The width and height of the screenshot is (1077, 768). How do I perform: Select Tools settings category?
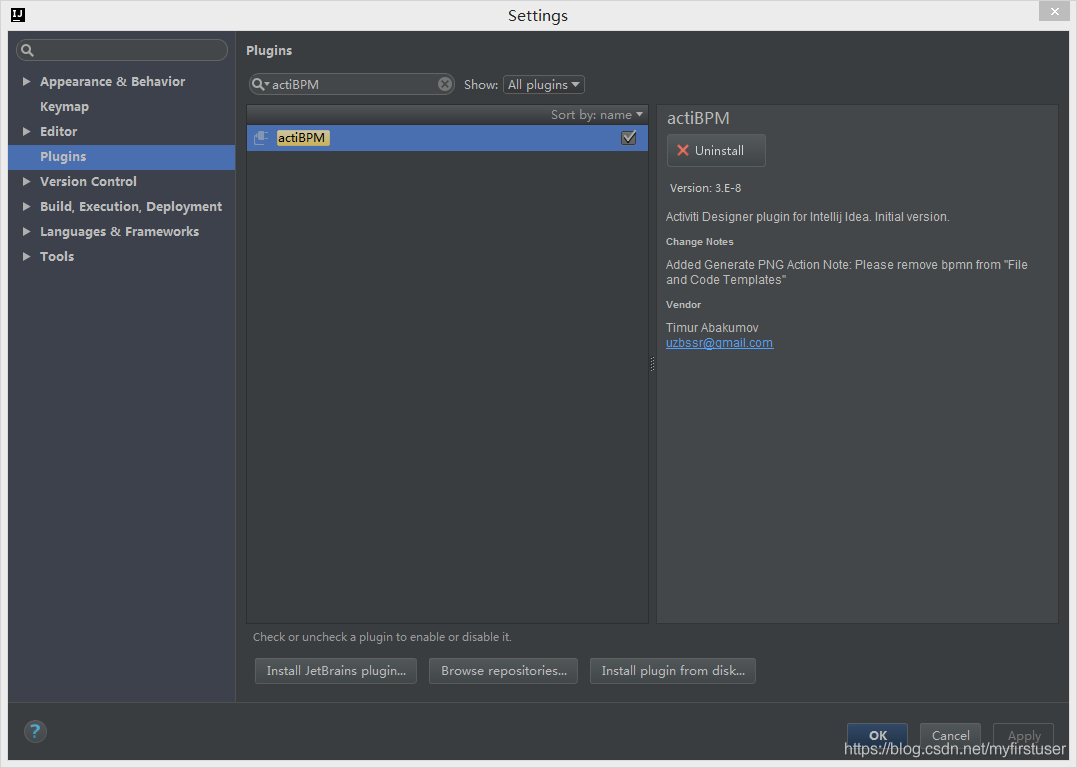pyautogui.click(x=57, y=256)
